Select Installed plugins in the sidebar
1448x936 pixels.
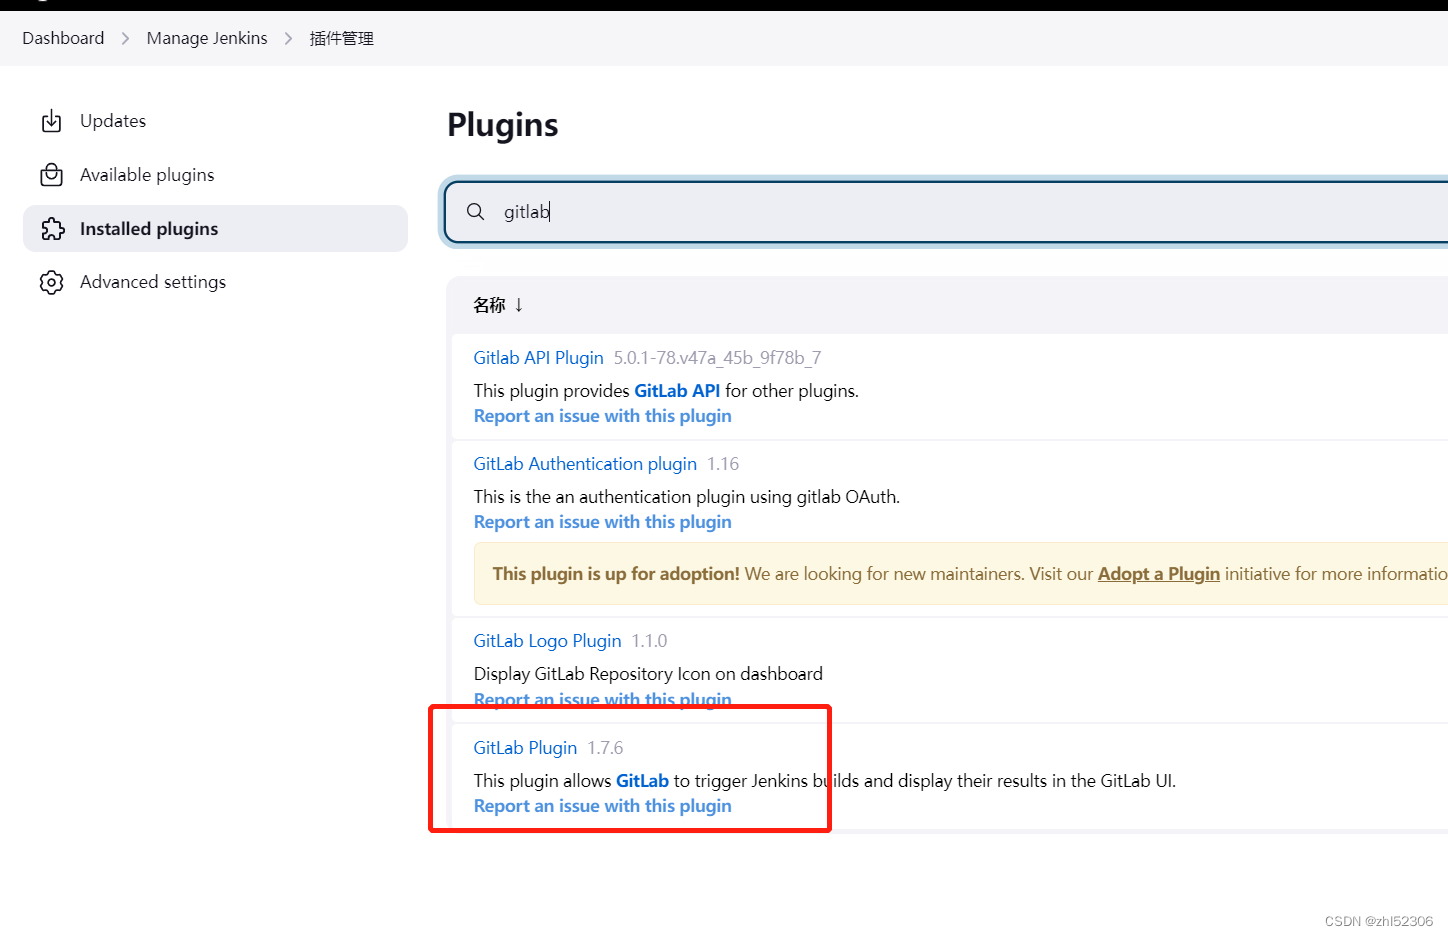pyautogui.click(x=215, y=229)
